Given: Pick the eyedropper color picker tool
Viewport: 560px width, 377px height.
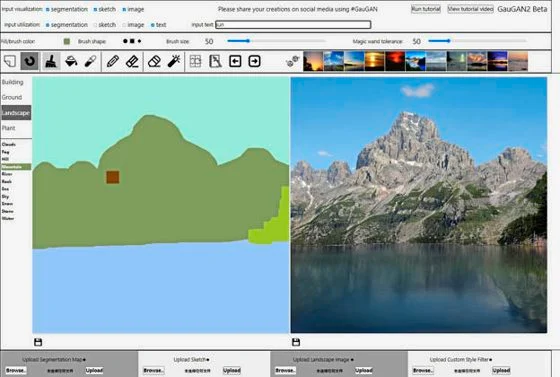Looking at the screenshot, I should click(x=91, y=61).
